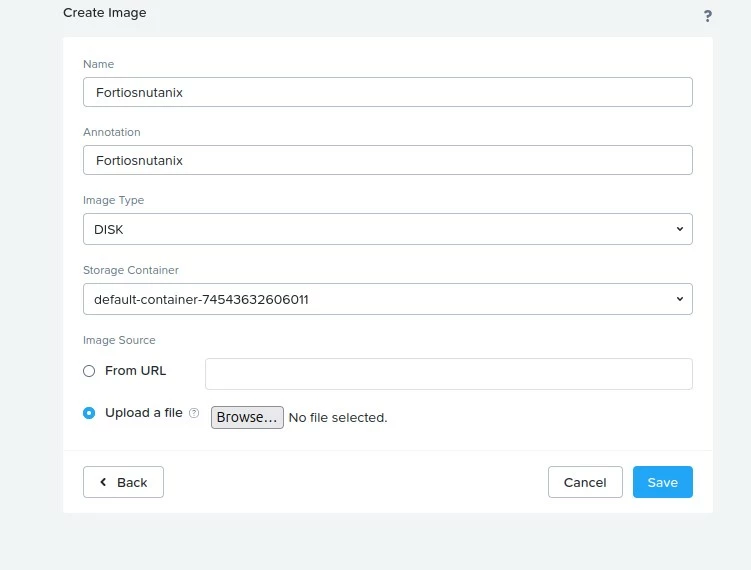Click the Annotation text field
Screen dimensions: 751x570
(387, 160)
